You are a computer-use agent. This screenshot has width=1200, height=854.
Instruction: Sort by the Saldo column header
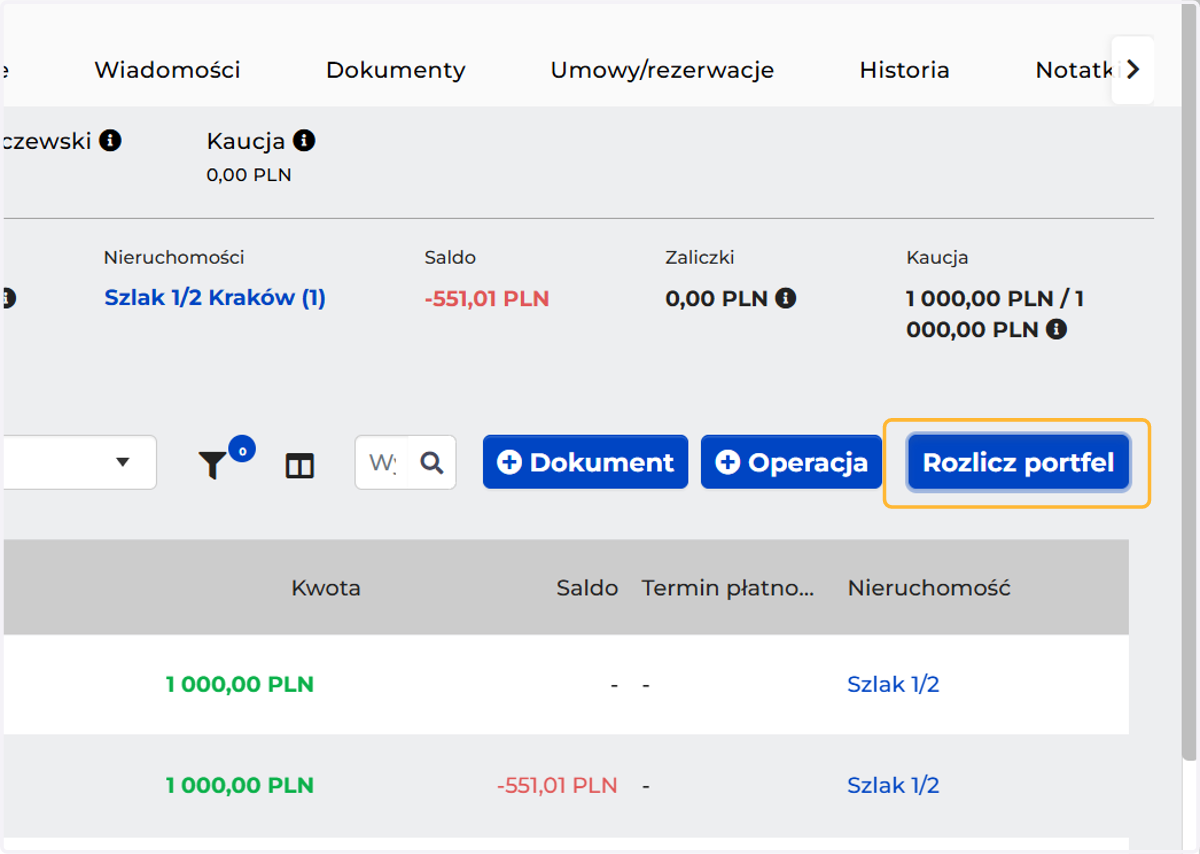pyautogui.click(x=587, y=588)
